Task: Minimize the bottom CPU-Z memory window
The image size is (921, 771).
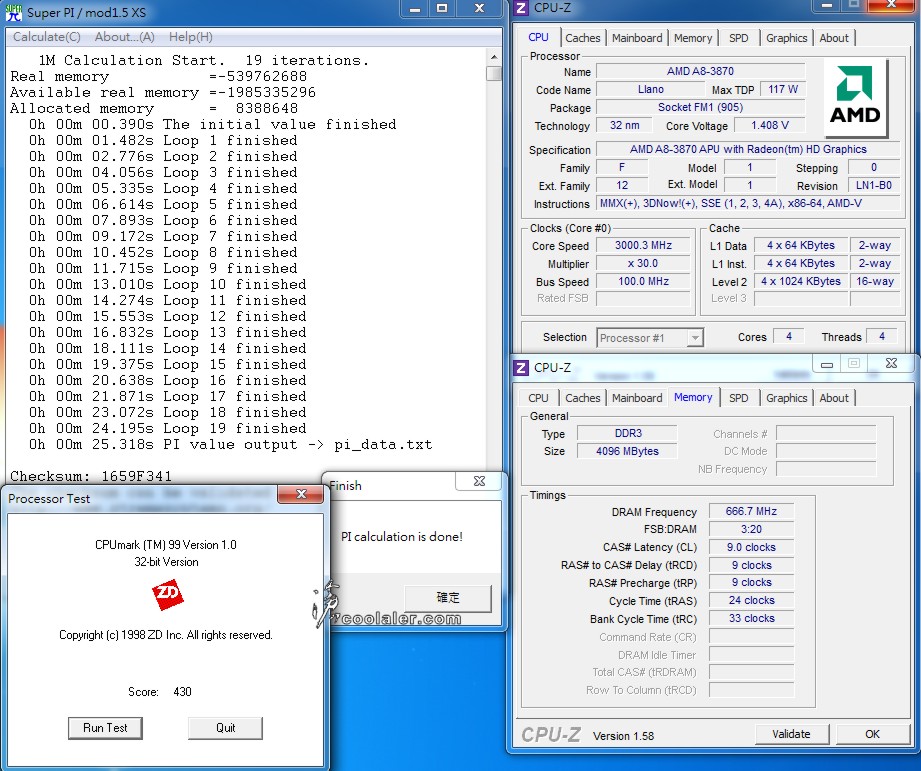Action: (826, 363)
